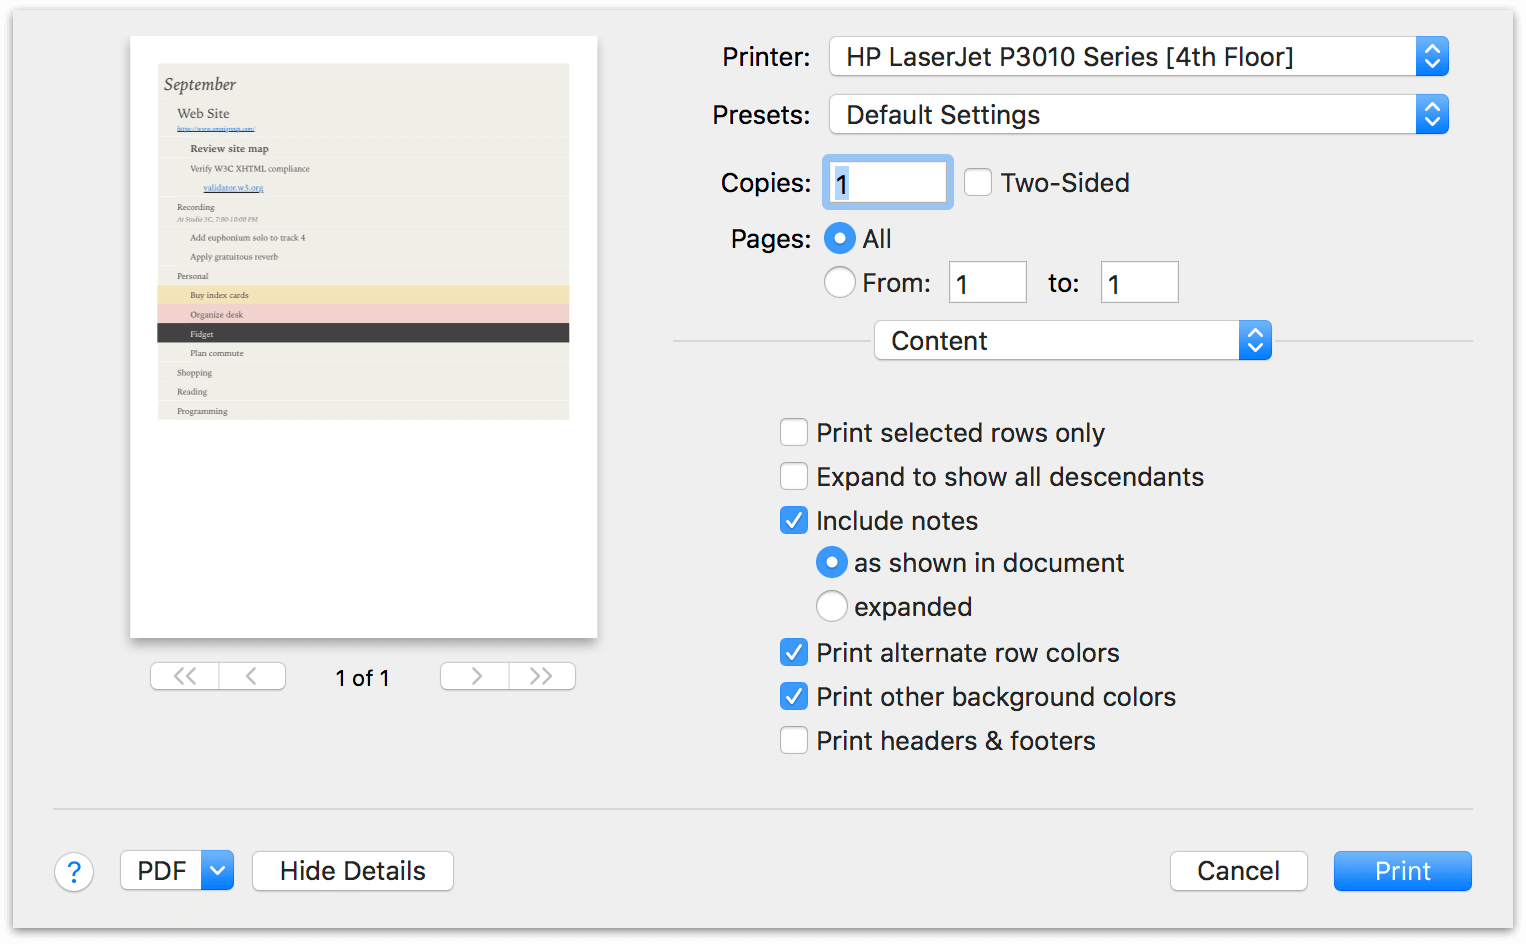Click 'Reading' row in preview
The width and height of the screenshot is (1526, 944).
coord(364,391)
